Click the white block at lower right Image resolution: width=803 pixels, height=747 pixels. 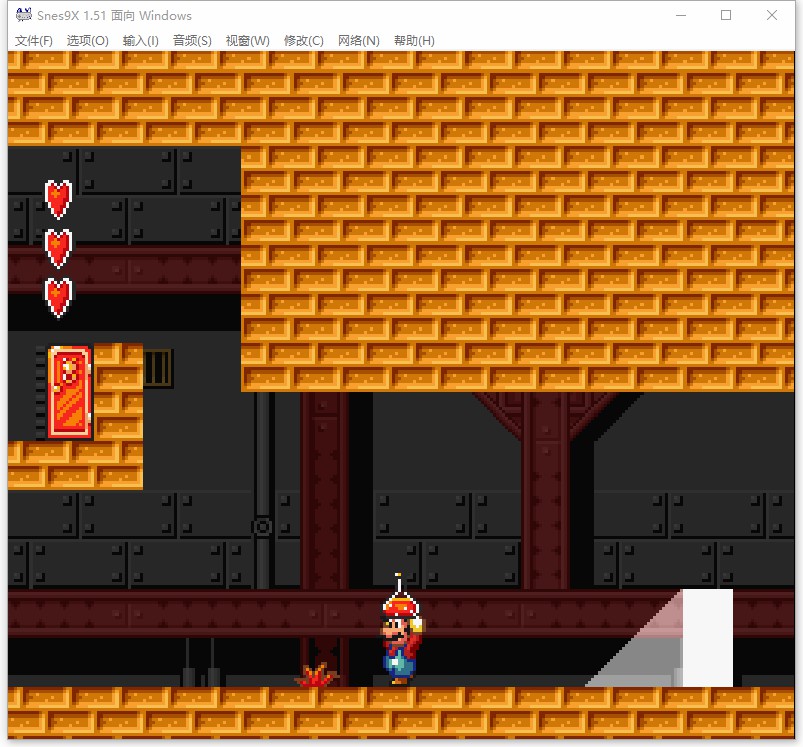click(708, 637)
